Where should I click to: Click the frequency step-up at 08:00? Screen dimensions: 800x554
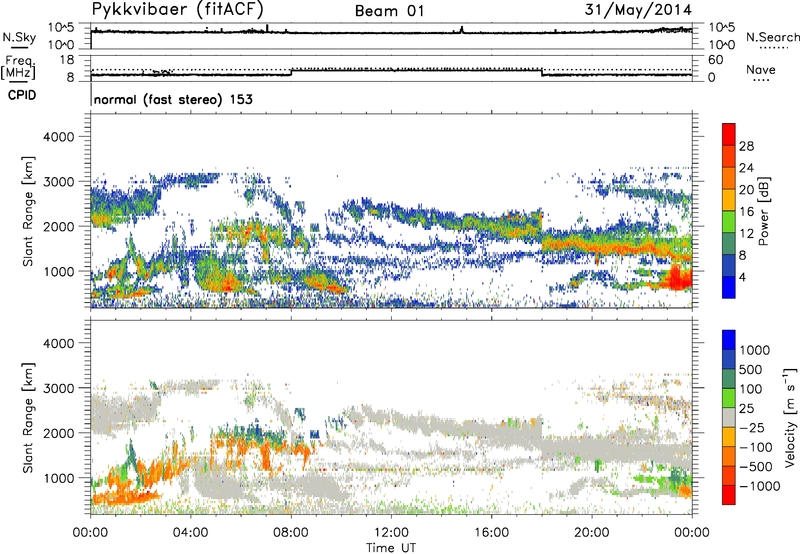pyautogui.click(x=291, y=72)
